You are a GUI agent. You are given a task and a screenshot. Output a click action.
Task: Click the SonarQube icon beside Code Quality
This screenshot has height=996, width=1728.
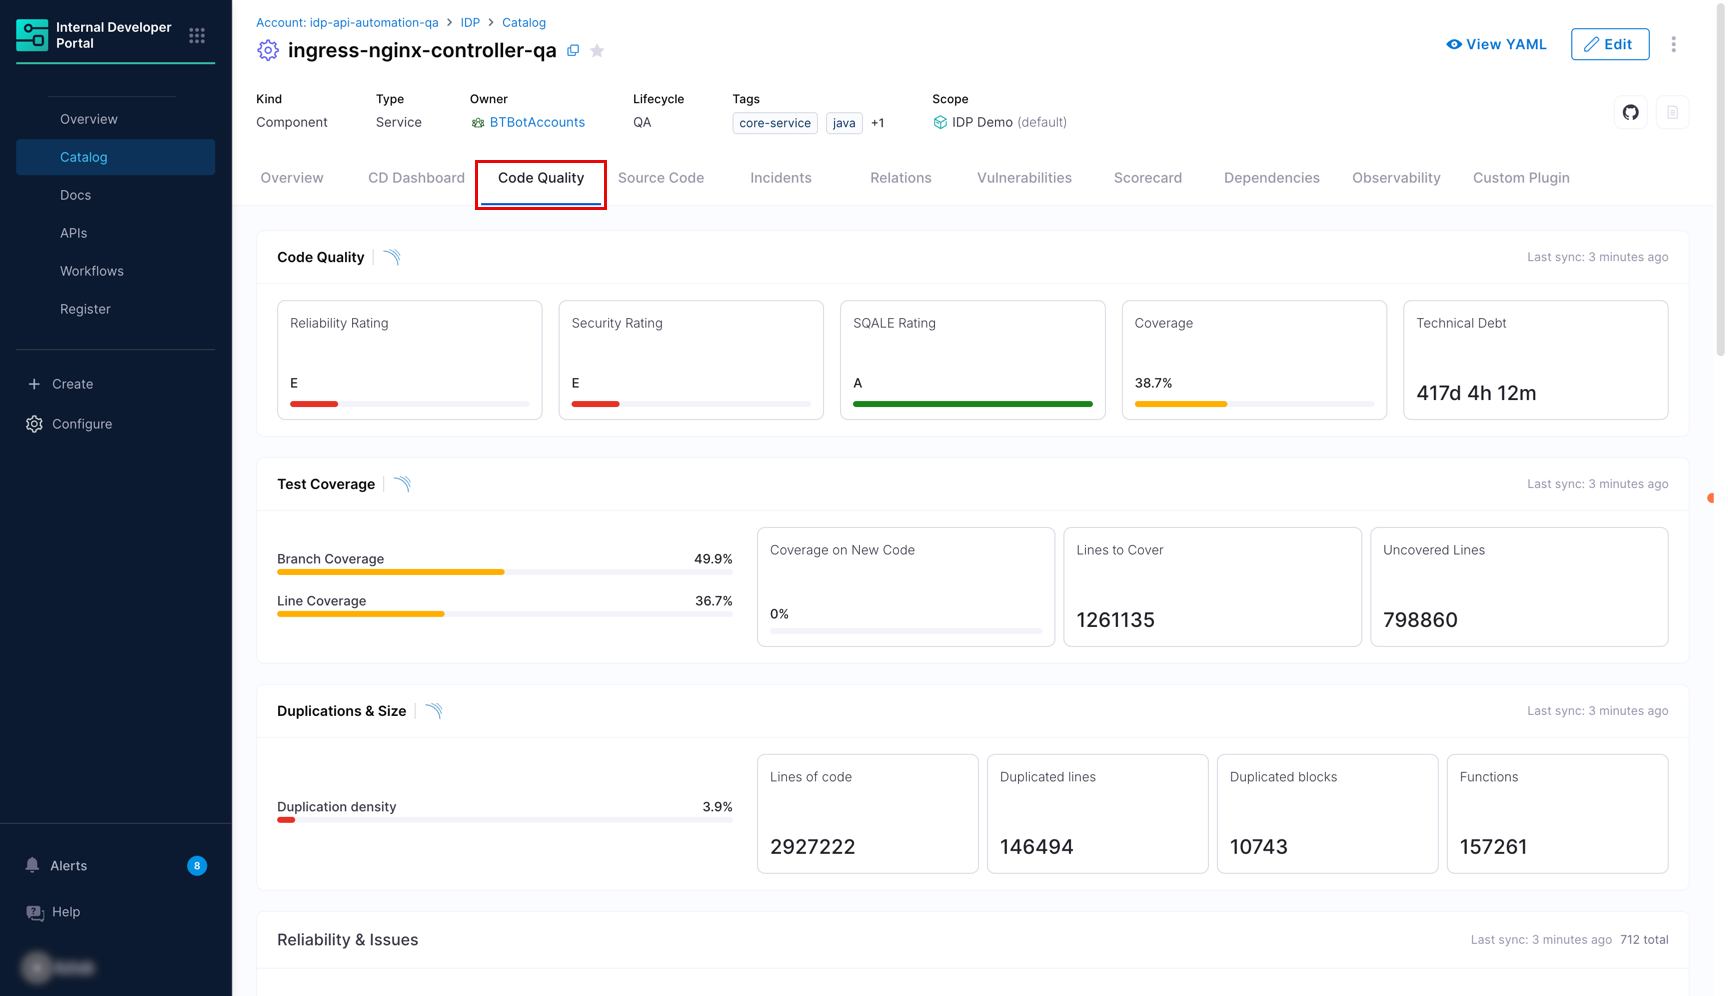point(392,257)
